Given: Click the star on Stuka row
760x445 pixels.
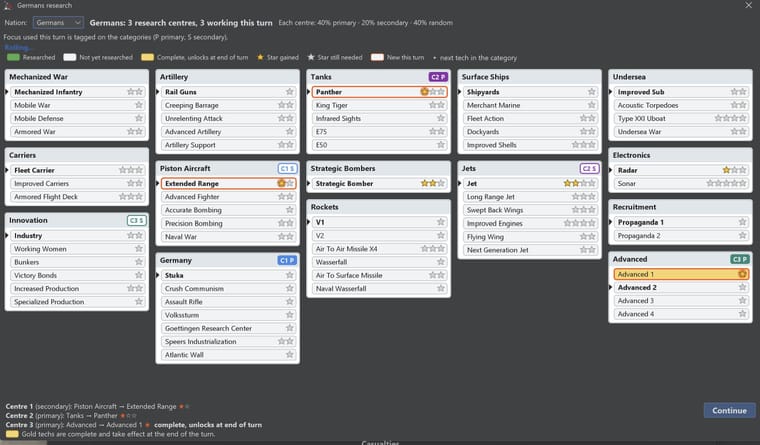Looking at the screenshot, I should [290, 275].
